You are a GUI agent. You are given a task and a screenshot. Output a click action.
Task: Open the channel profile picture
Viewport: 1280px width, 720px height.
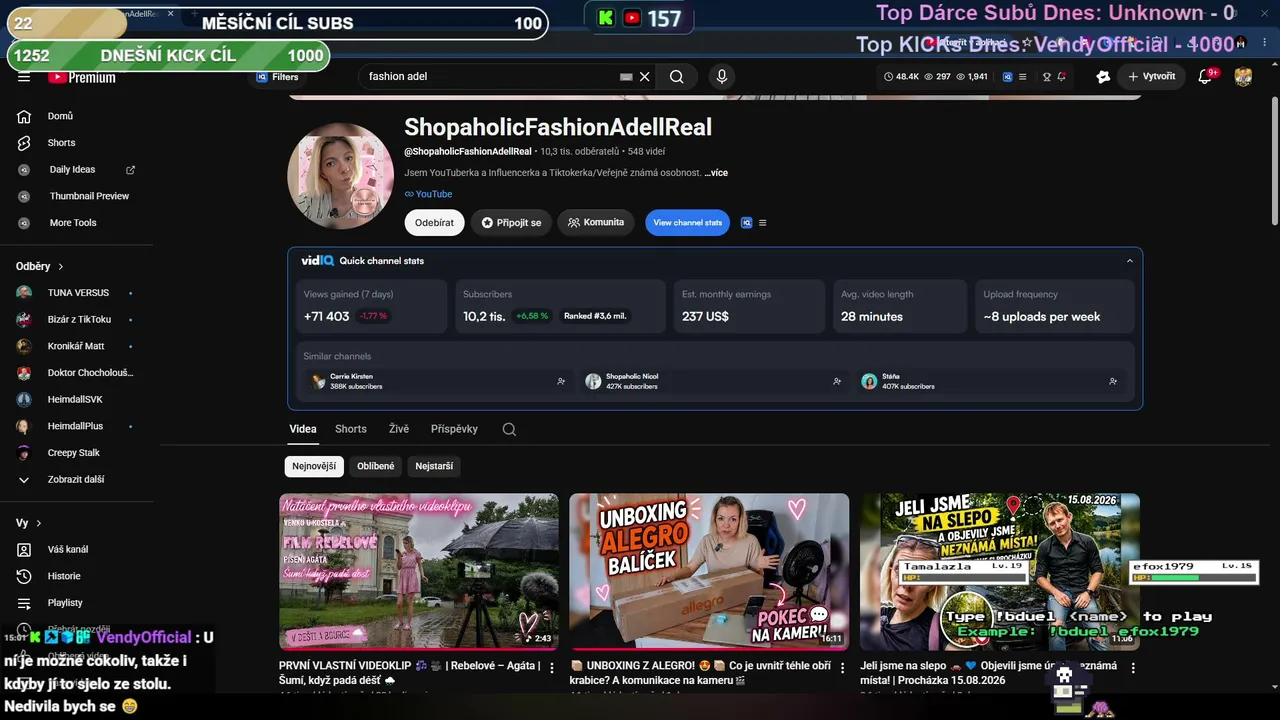pos(340,176)
